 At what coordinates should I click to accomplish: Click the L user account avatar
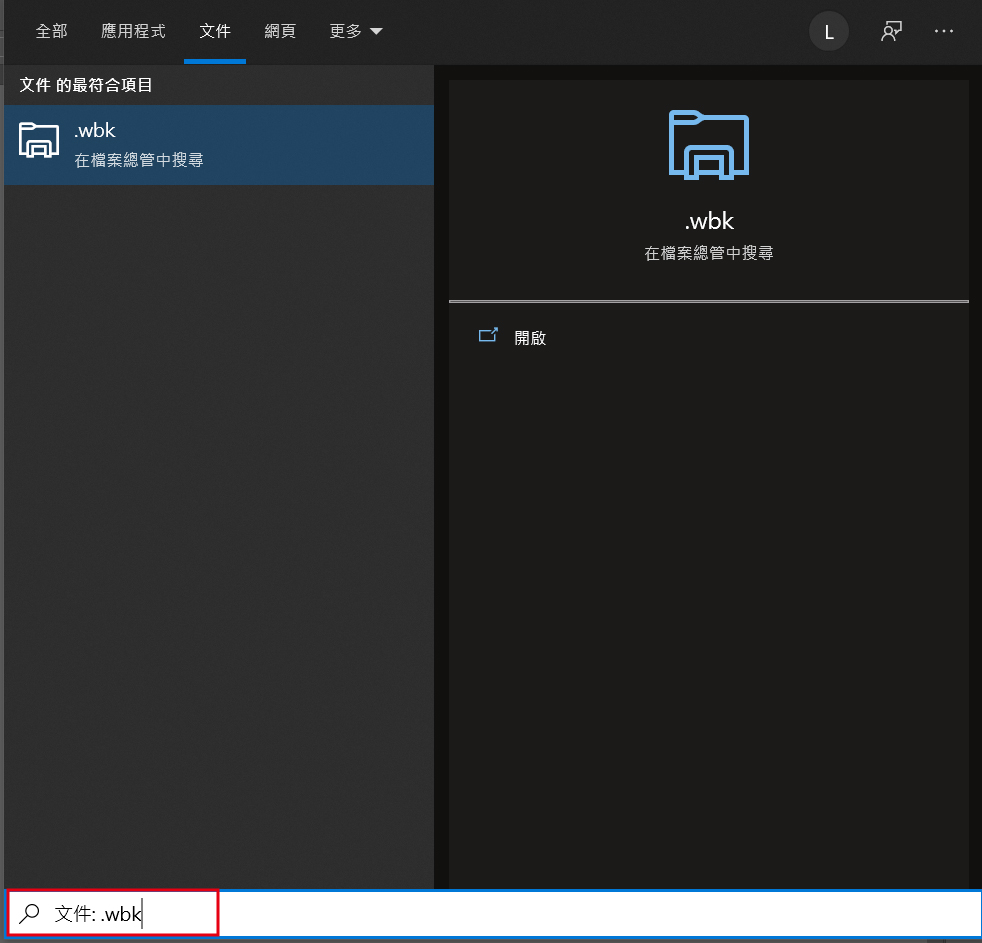point(829,31)
